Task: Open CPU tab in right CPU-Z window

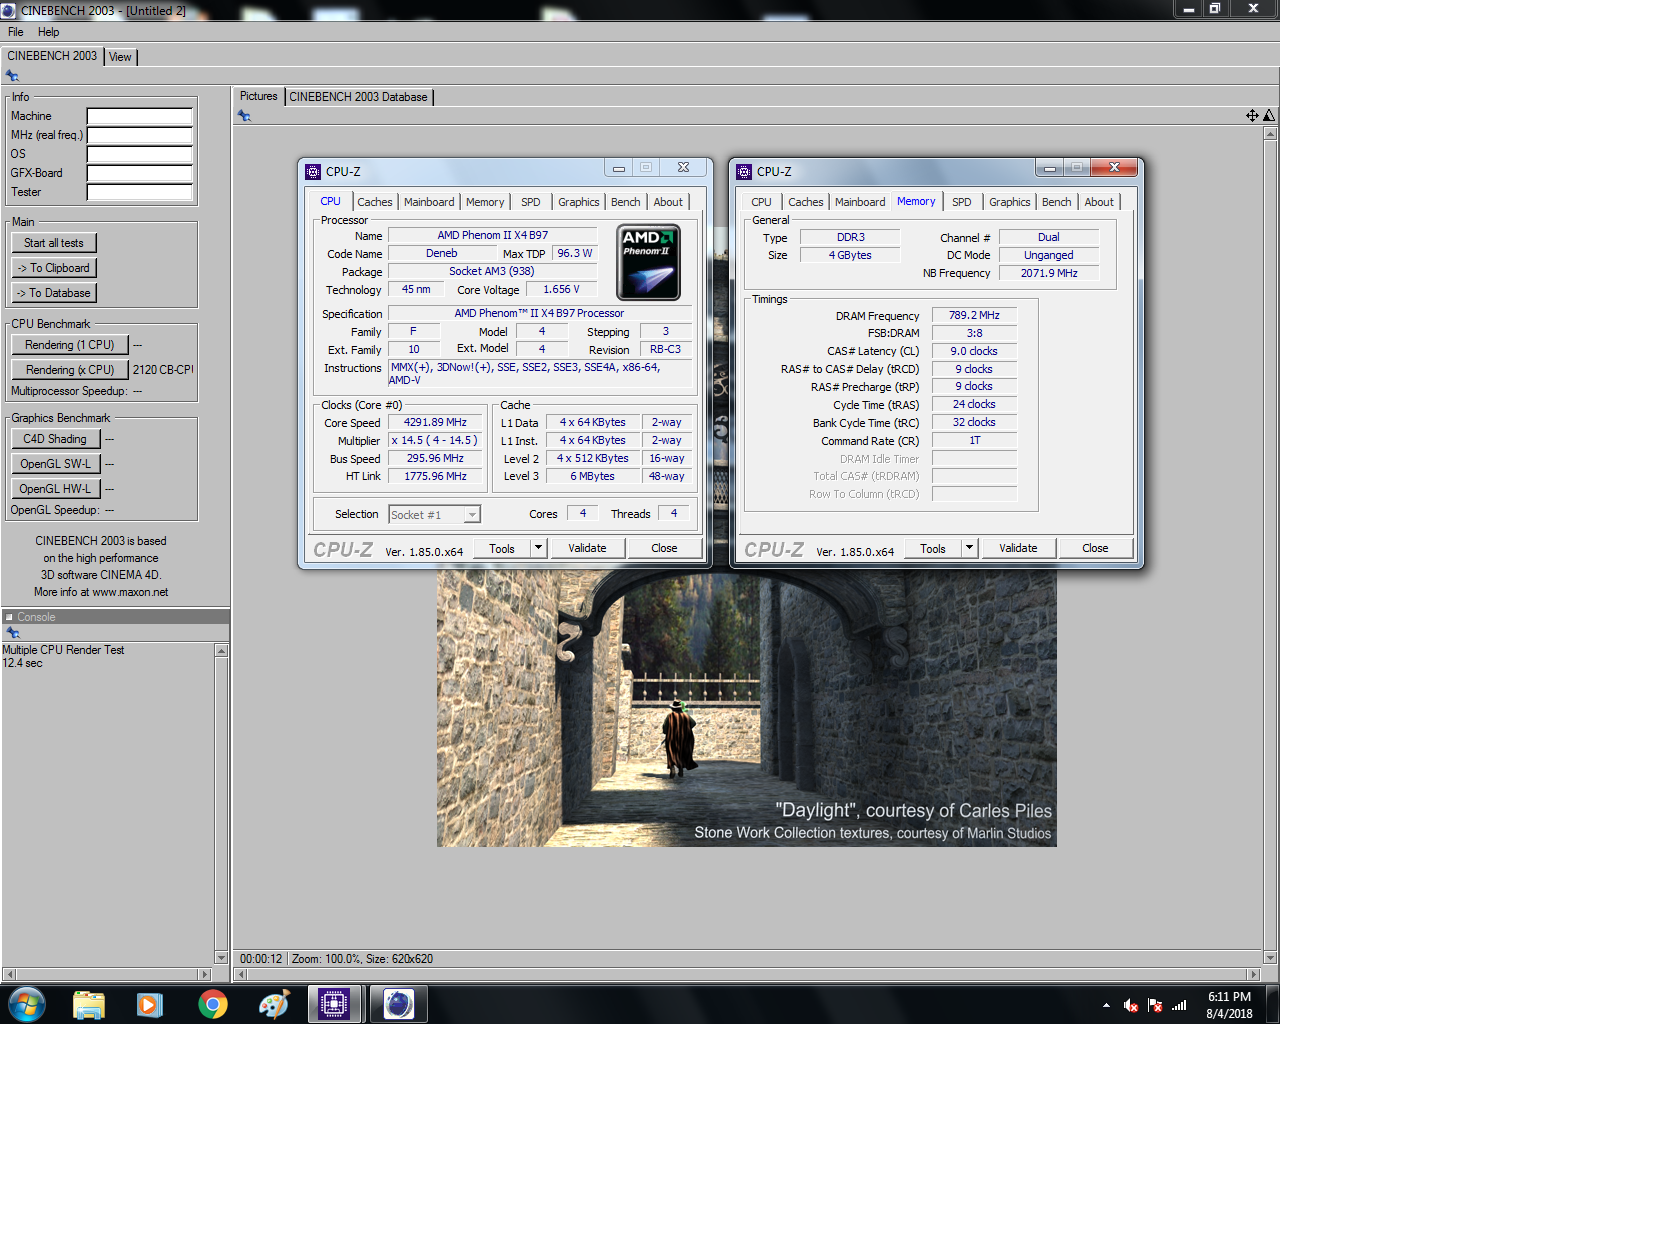Action: (761, 202)
